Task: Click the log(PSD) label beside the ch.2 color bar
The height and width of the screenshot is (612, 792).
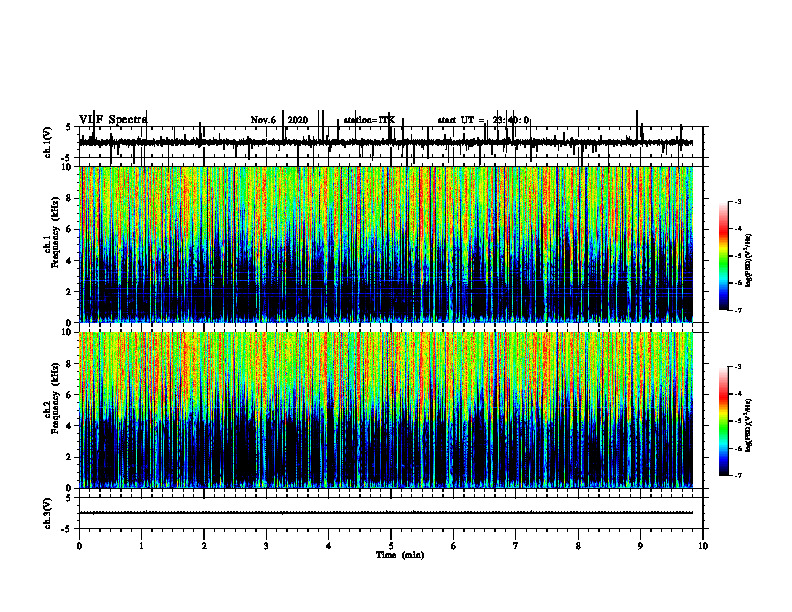Action: point(750,426)
